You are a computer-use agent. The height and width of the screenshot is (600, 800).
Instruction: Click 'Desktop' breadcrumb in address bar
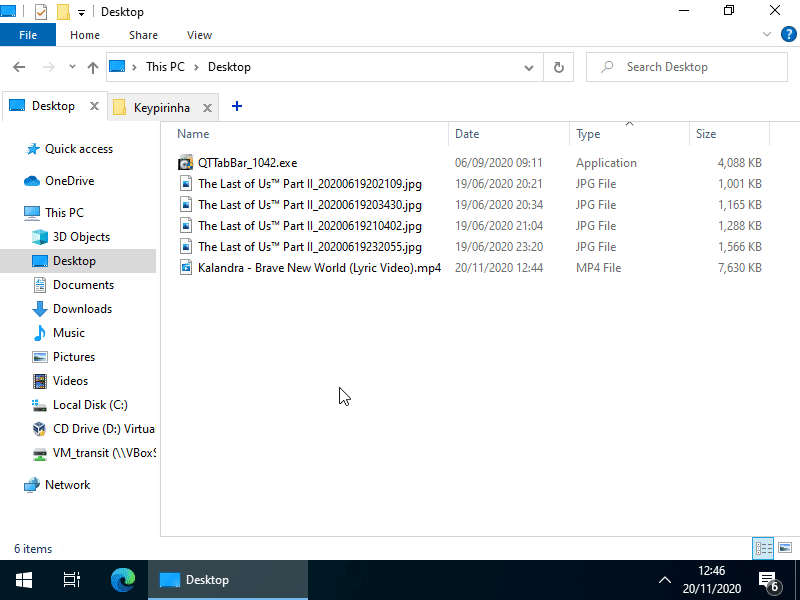(x=229, y=67)
